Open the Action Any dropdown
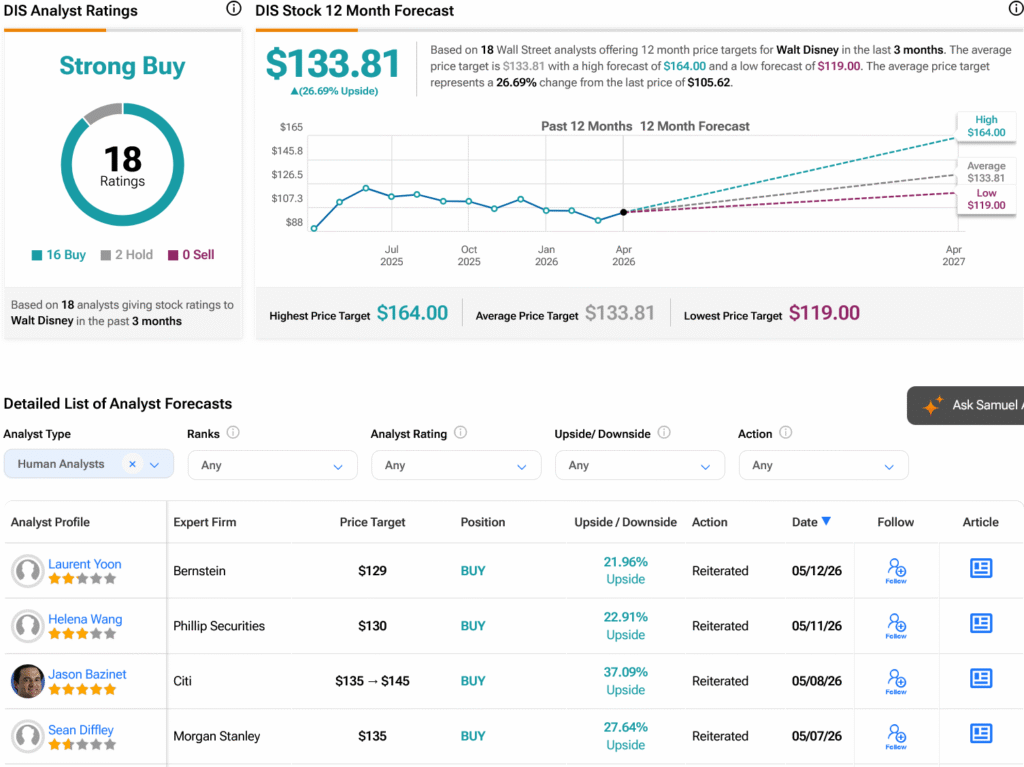Image resolution: width=1024 pixels, height=767 pixels. point(824,465)
